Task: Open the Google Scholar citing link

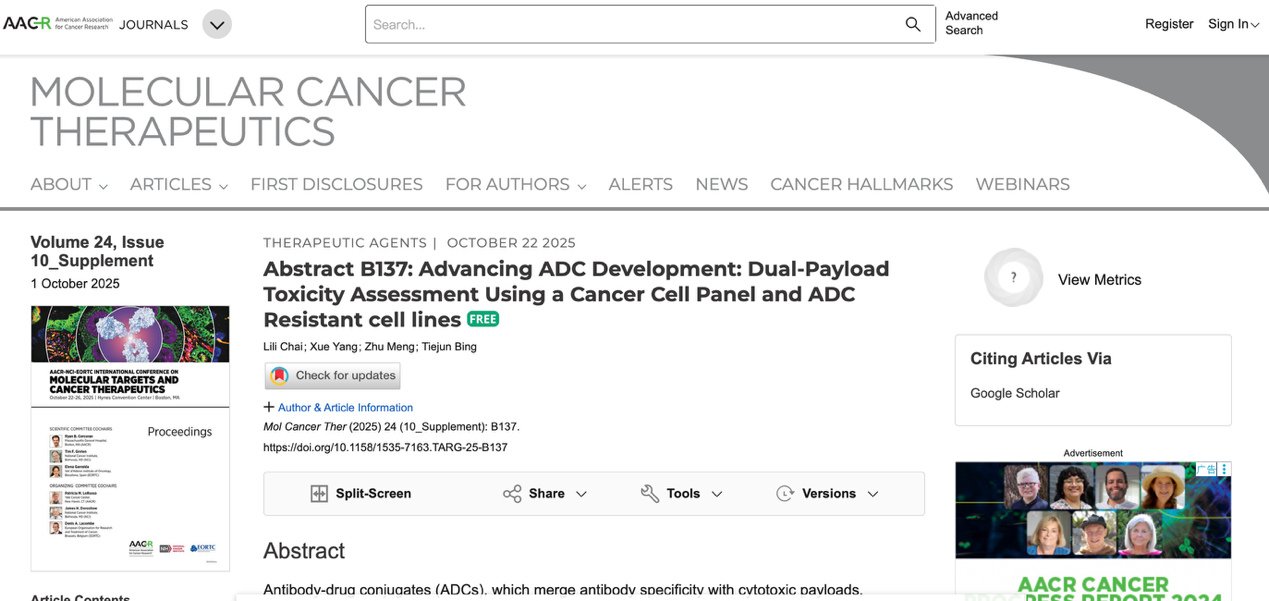Action: click(x=1014, y=393)
